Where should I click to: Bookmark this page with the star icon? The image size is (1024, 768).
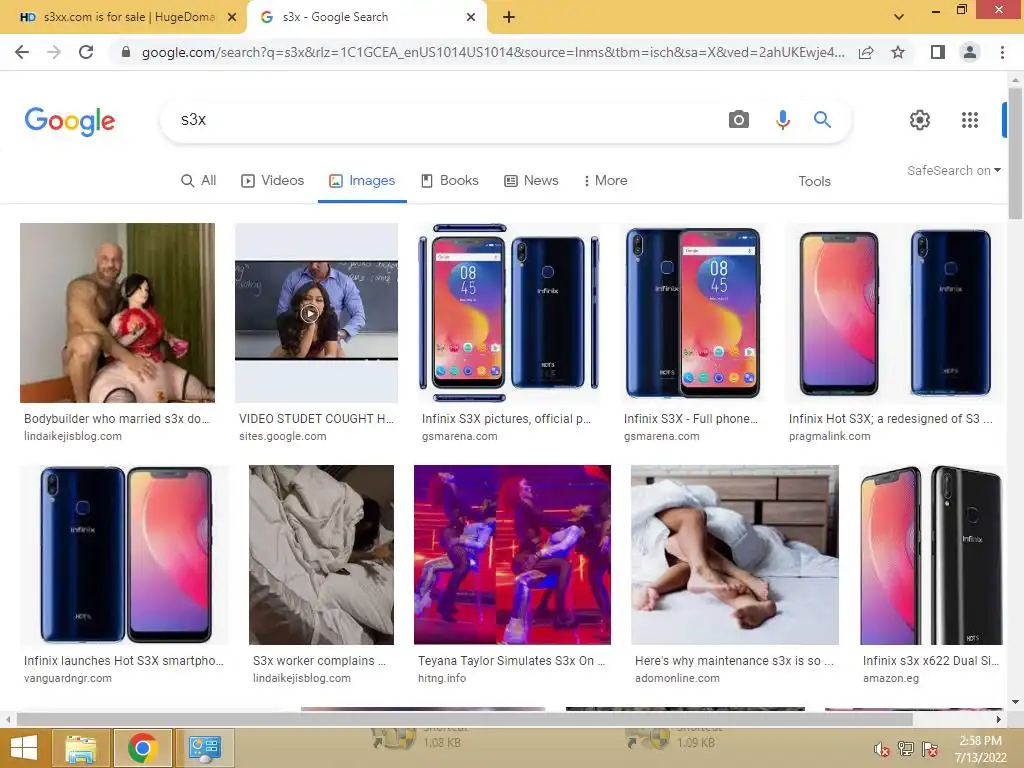(x=898, y=52)
